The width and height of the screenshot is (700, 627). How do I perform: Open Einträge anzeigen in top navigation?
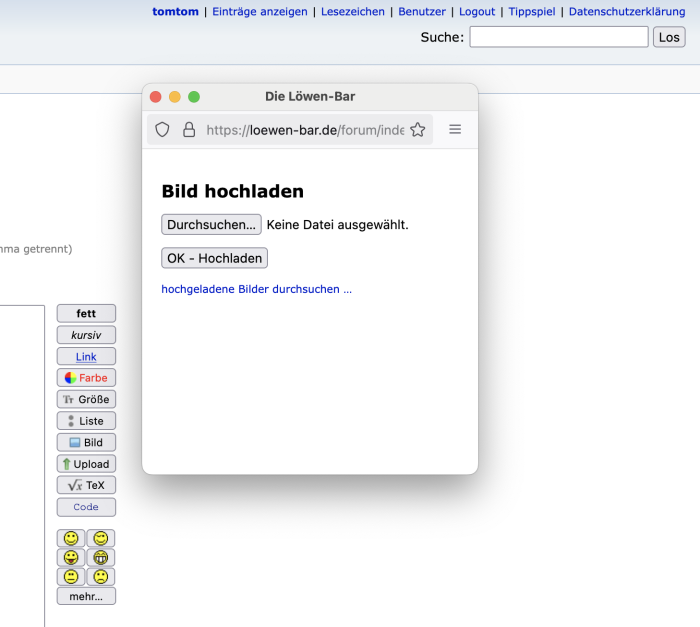coord(260,12)
